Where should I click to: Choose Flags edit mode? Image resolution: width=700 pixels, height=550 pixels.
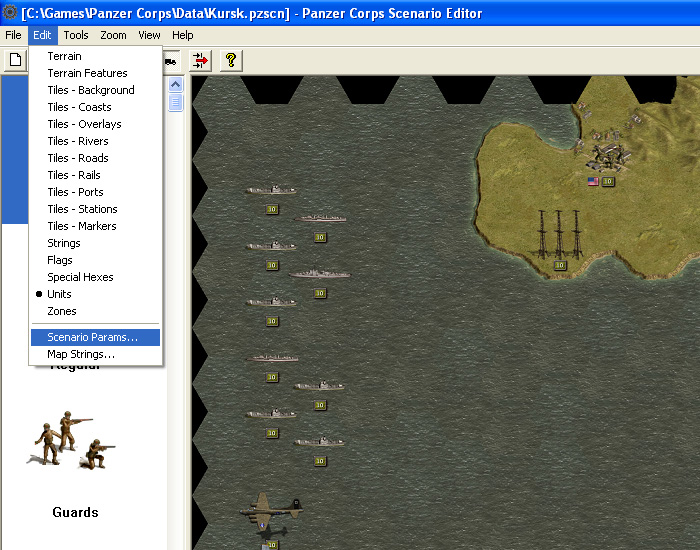click(96, 259)
